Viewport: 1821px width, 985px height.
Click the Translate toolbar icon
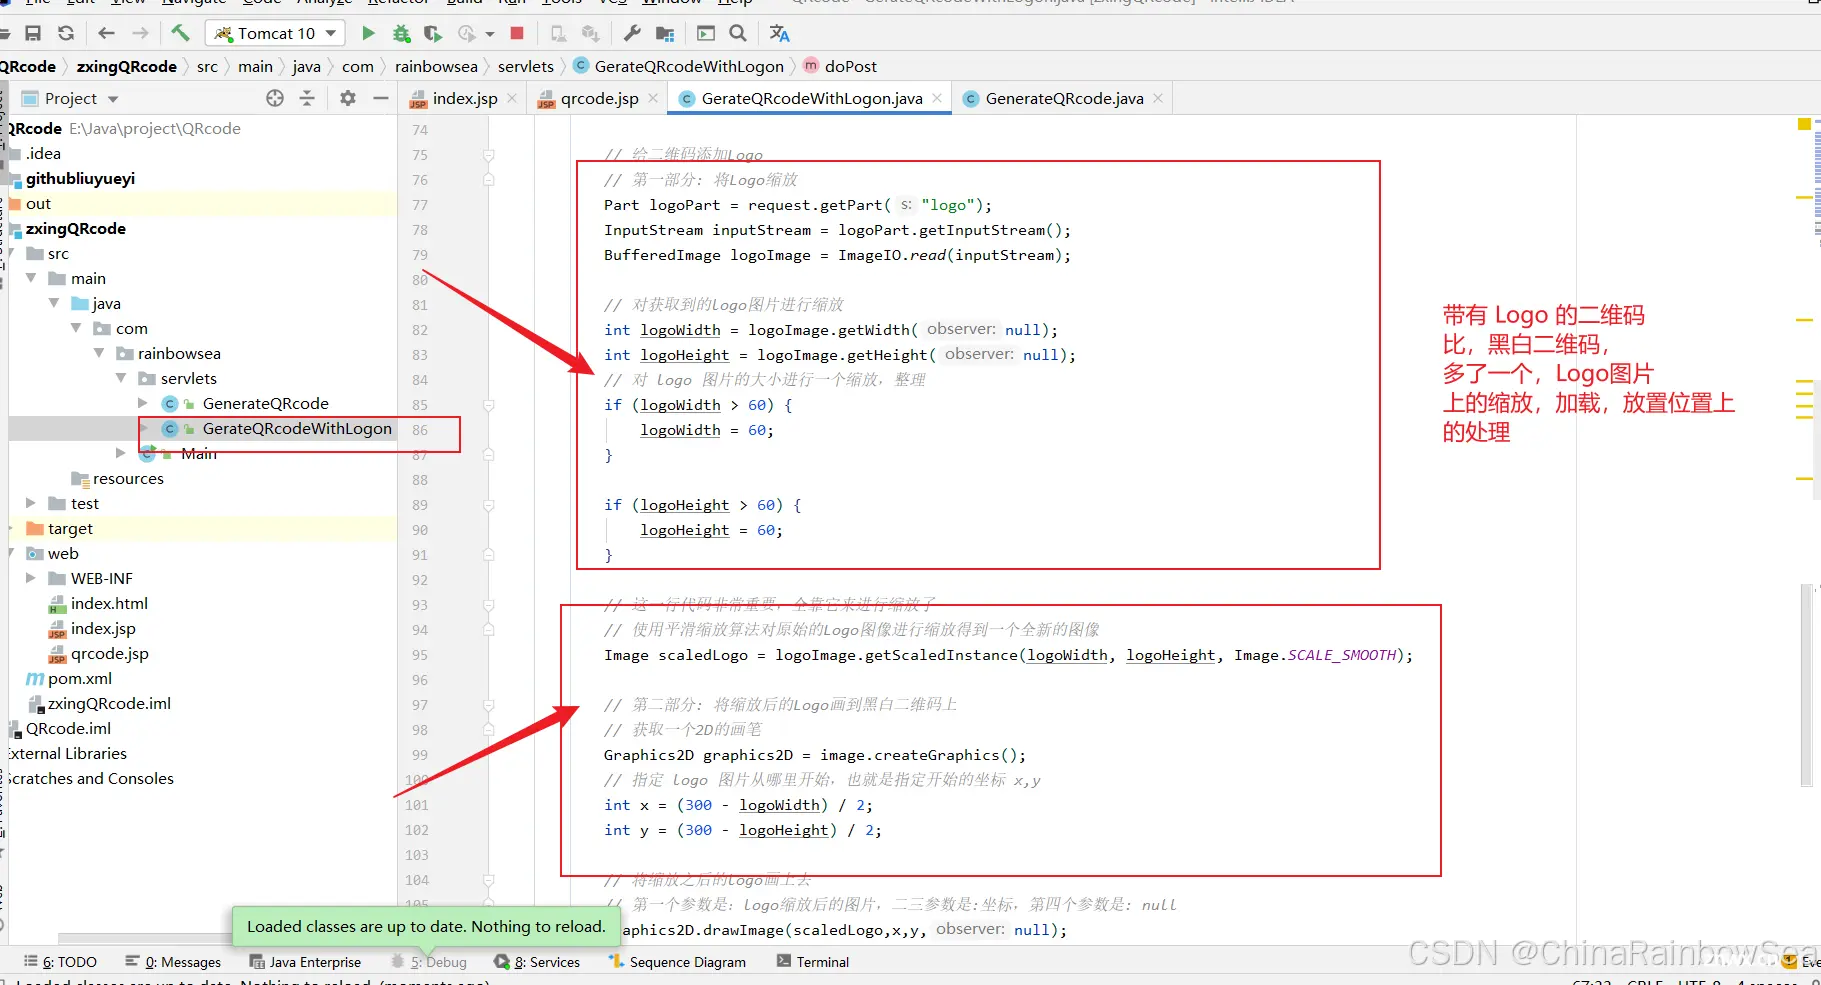(780, 33)
